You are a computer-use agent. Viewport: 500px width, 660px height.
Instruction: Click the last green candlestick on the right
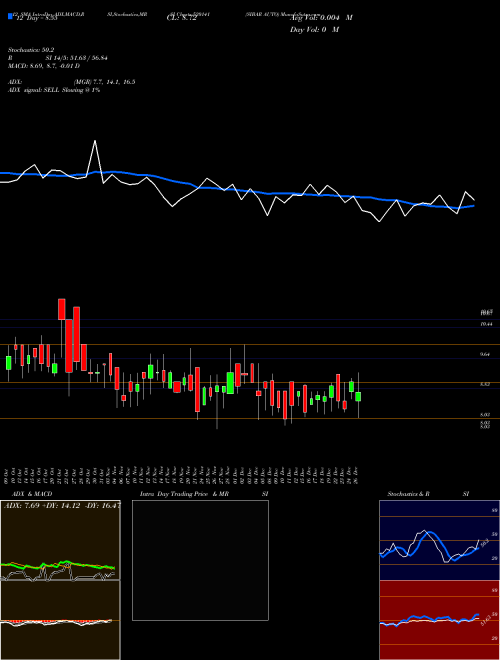pos(358,397)
